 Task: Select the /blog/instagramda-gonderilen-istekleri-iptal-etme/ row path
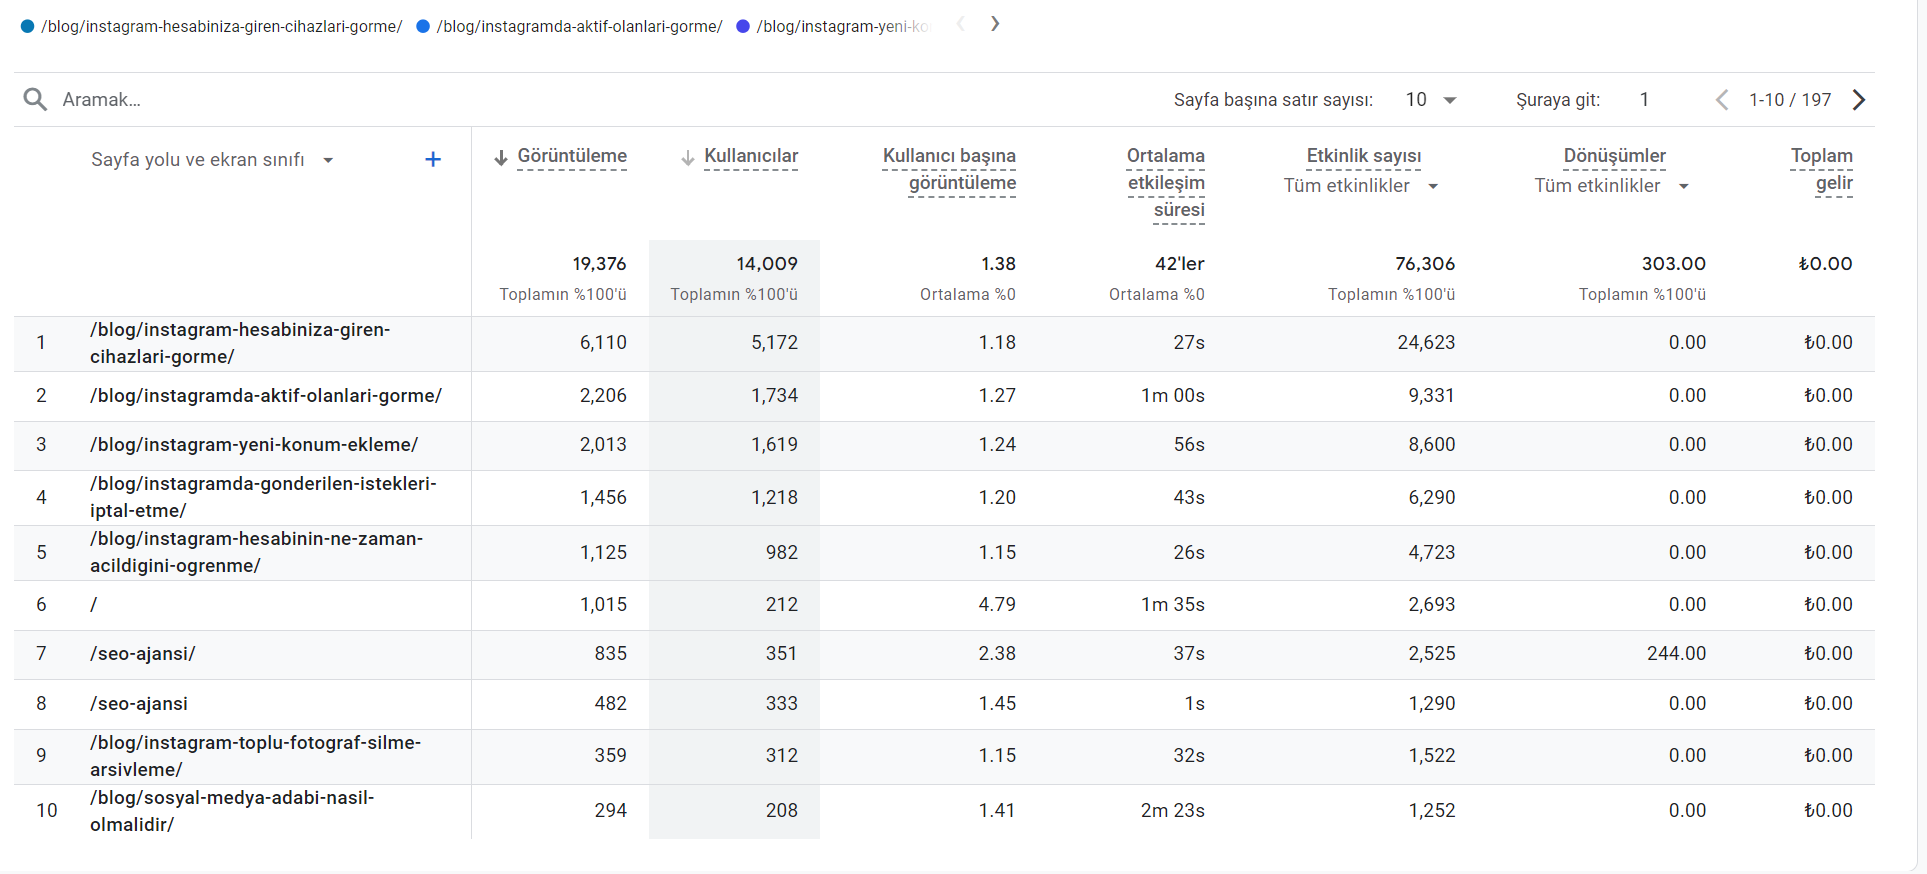coord(263,497)
